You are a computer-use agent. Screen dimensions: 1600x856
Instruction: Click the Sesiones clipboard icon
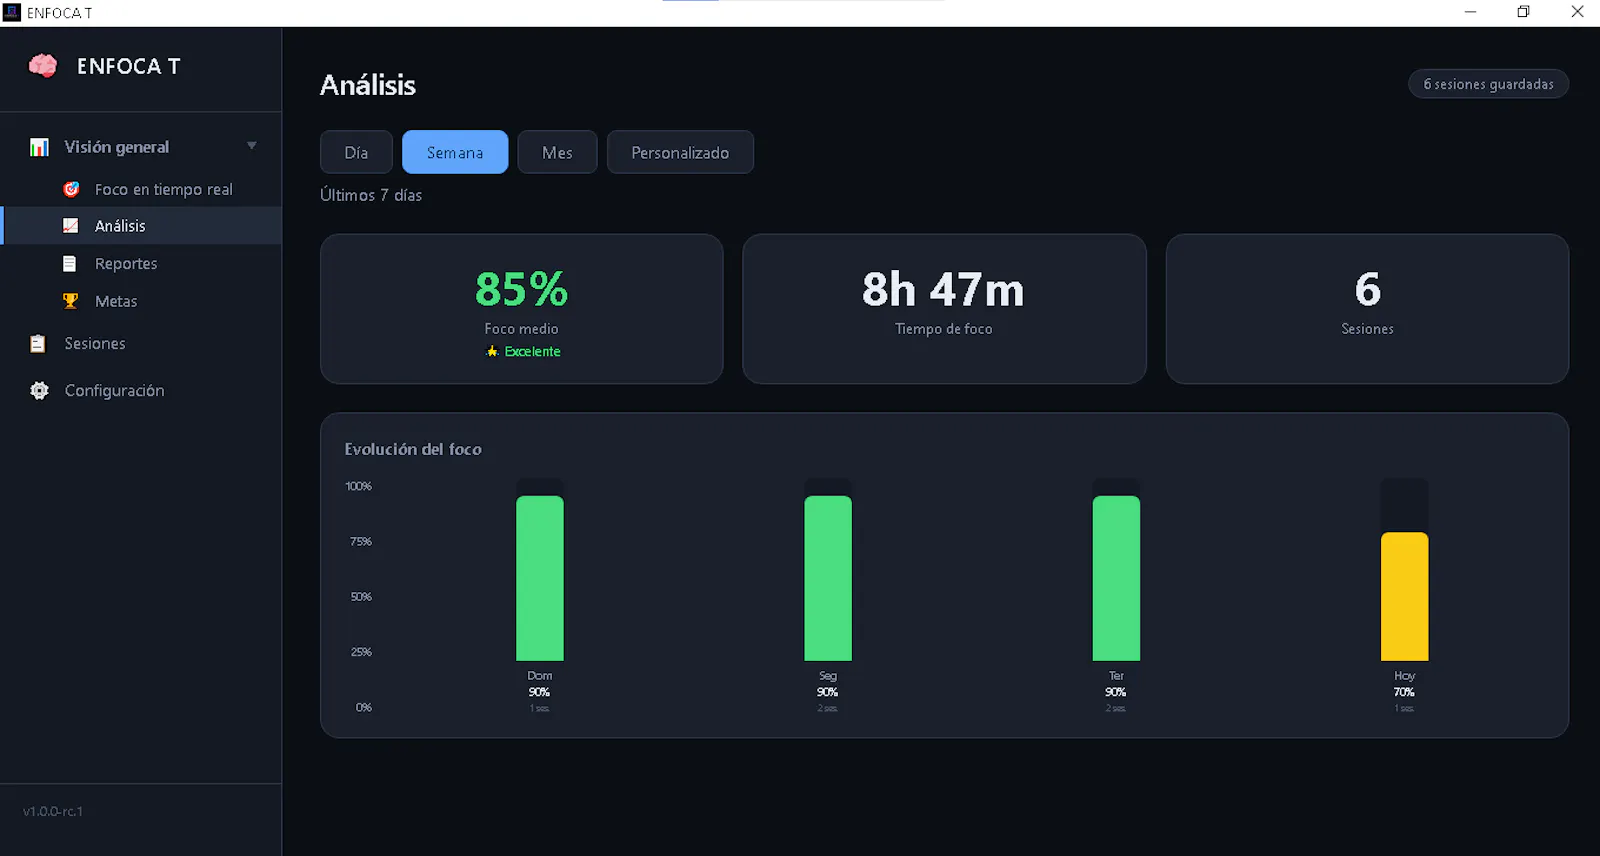pyautogui.click(x=38, y=344)
